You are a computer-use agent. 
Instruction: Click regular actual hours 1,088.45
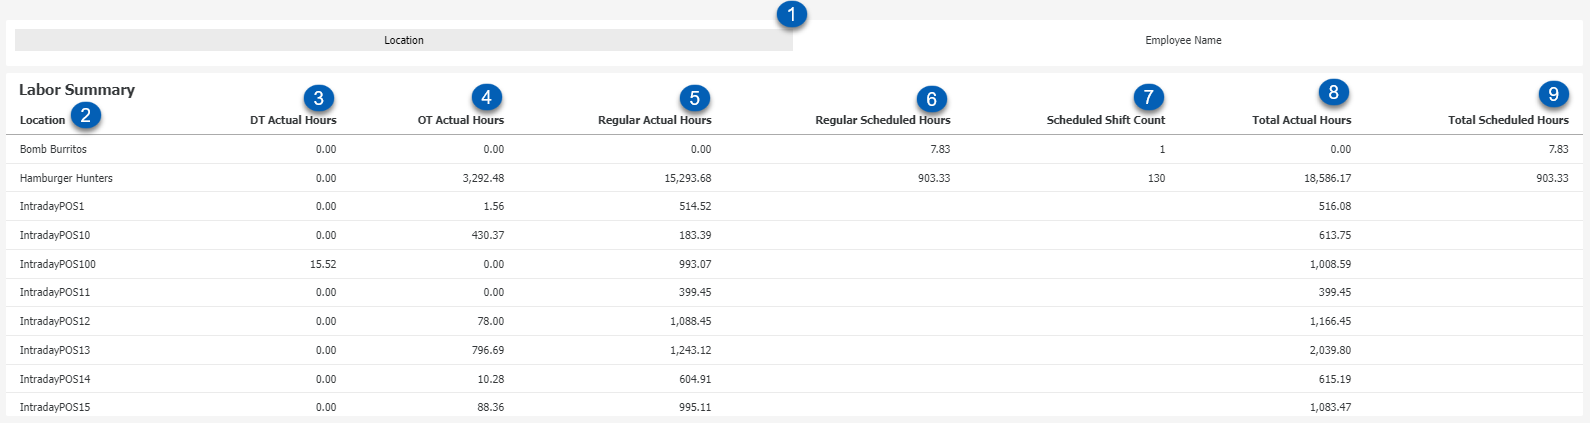[x=691, y=321]
